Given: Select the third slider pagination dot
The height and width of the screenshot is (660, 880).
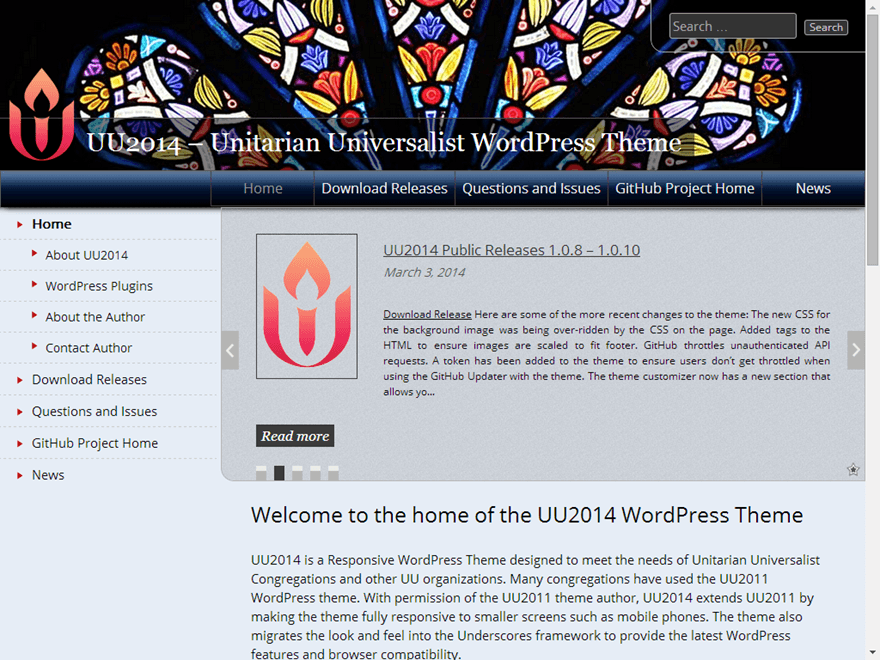Looking at the screenshot, I should click(297, 473).
